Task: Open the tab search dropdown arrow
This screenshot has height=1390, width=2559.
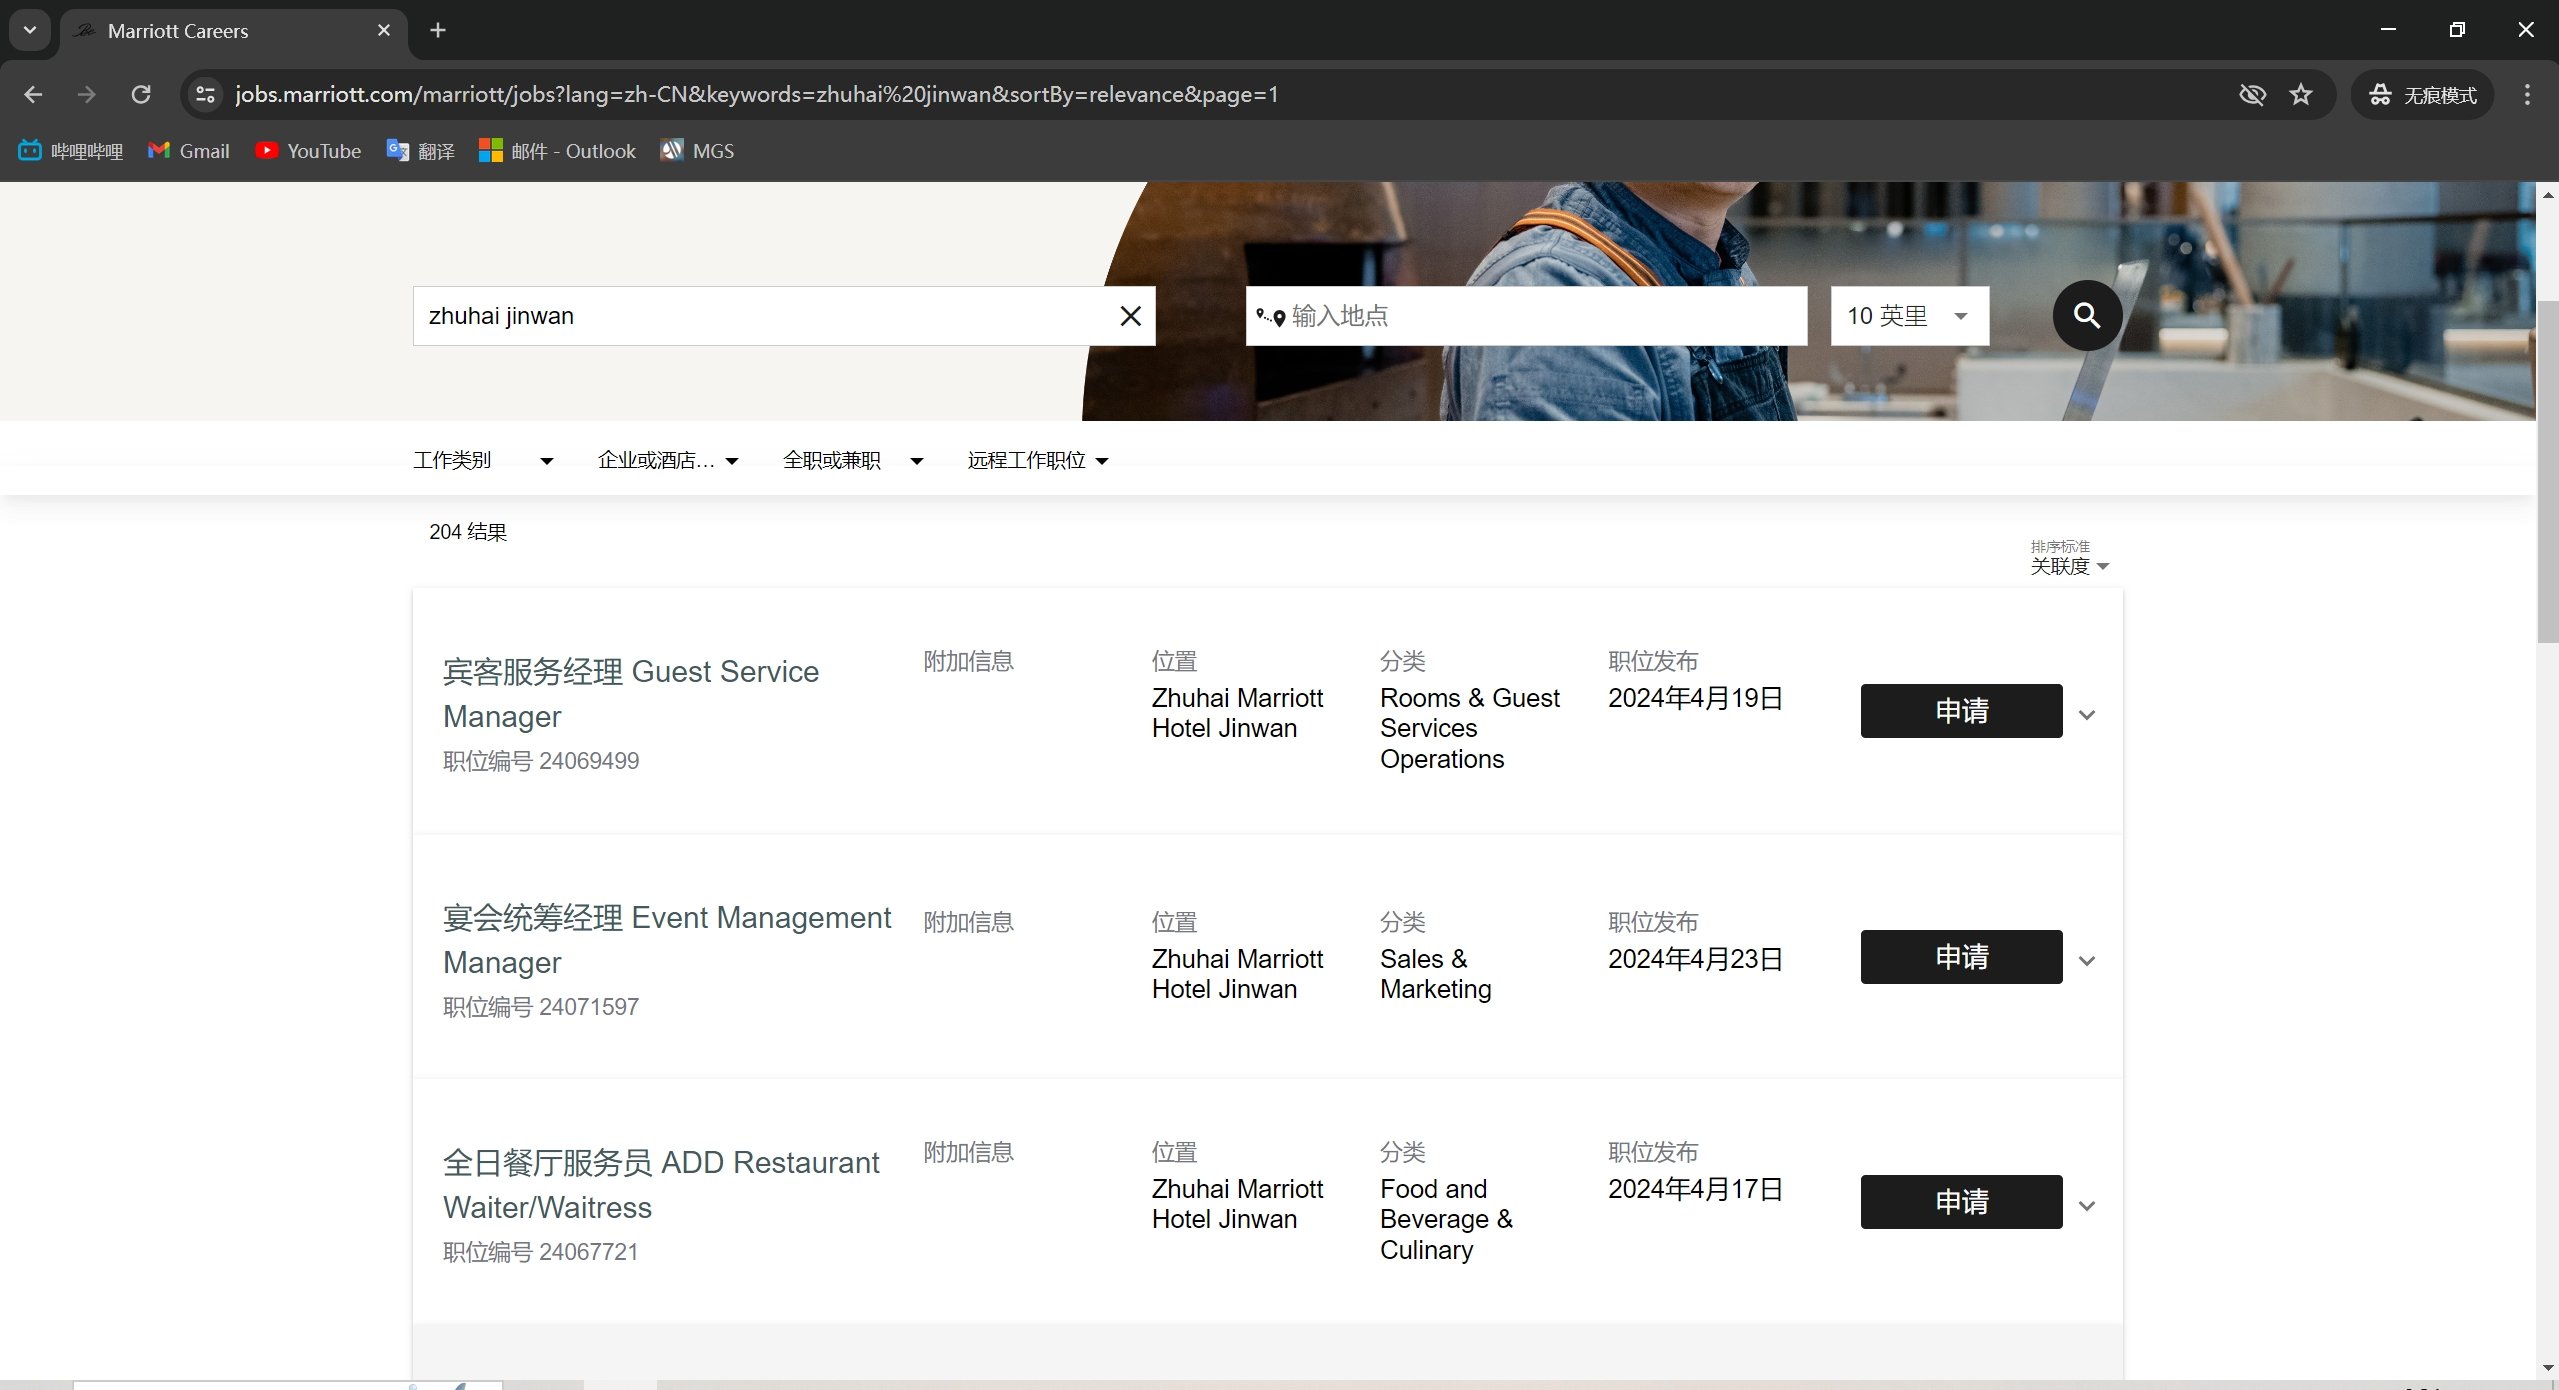Action: tap(30, 30)
